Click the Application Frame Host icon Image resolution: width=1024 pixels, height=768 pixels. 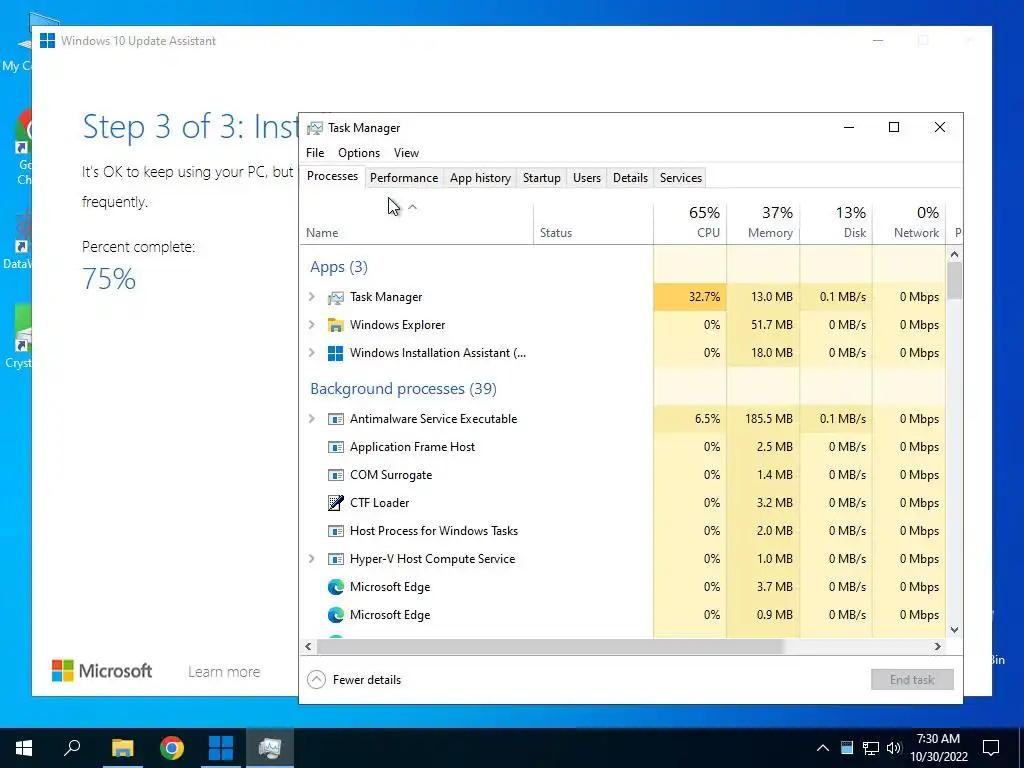tap(335, 447)
